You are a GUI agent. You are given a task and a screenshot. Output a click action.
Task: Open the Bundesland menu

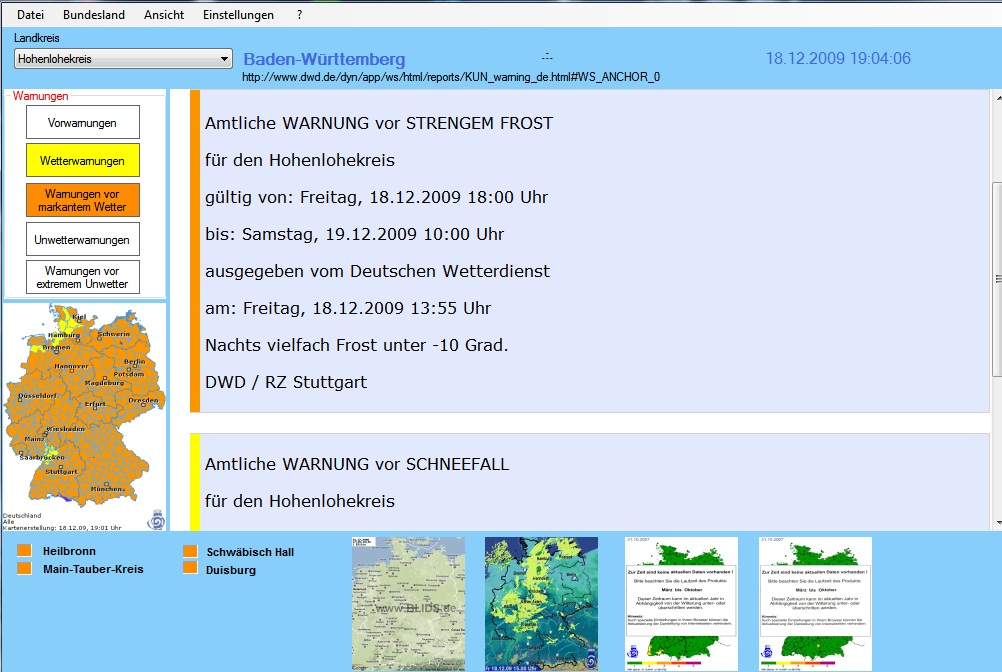point(94,15)
